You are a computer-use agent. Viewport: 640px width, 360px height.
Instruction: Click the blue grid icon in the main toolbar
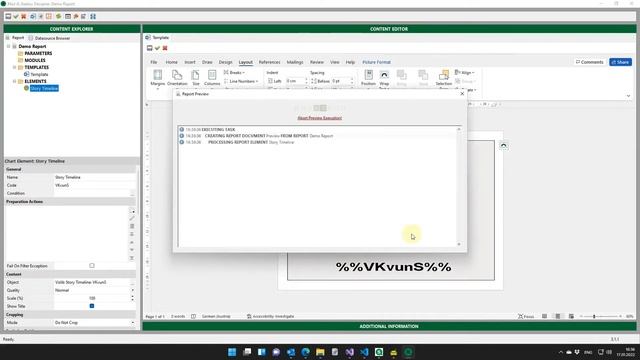coord(93,16)
